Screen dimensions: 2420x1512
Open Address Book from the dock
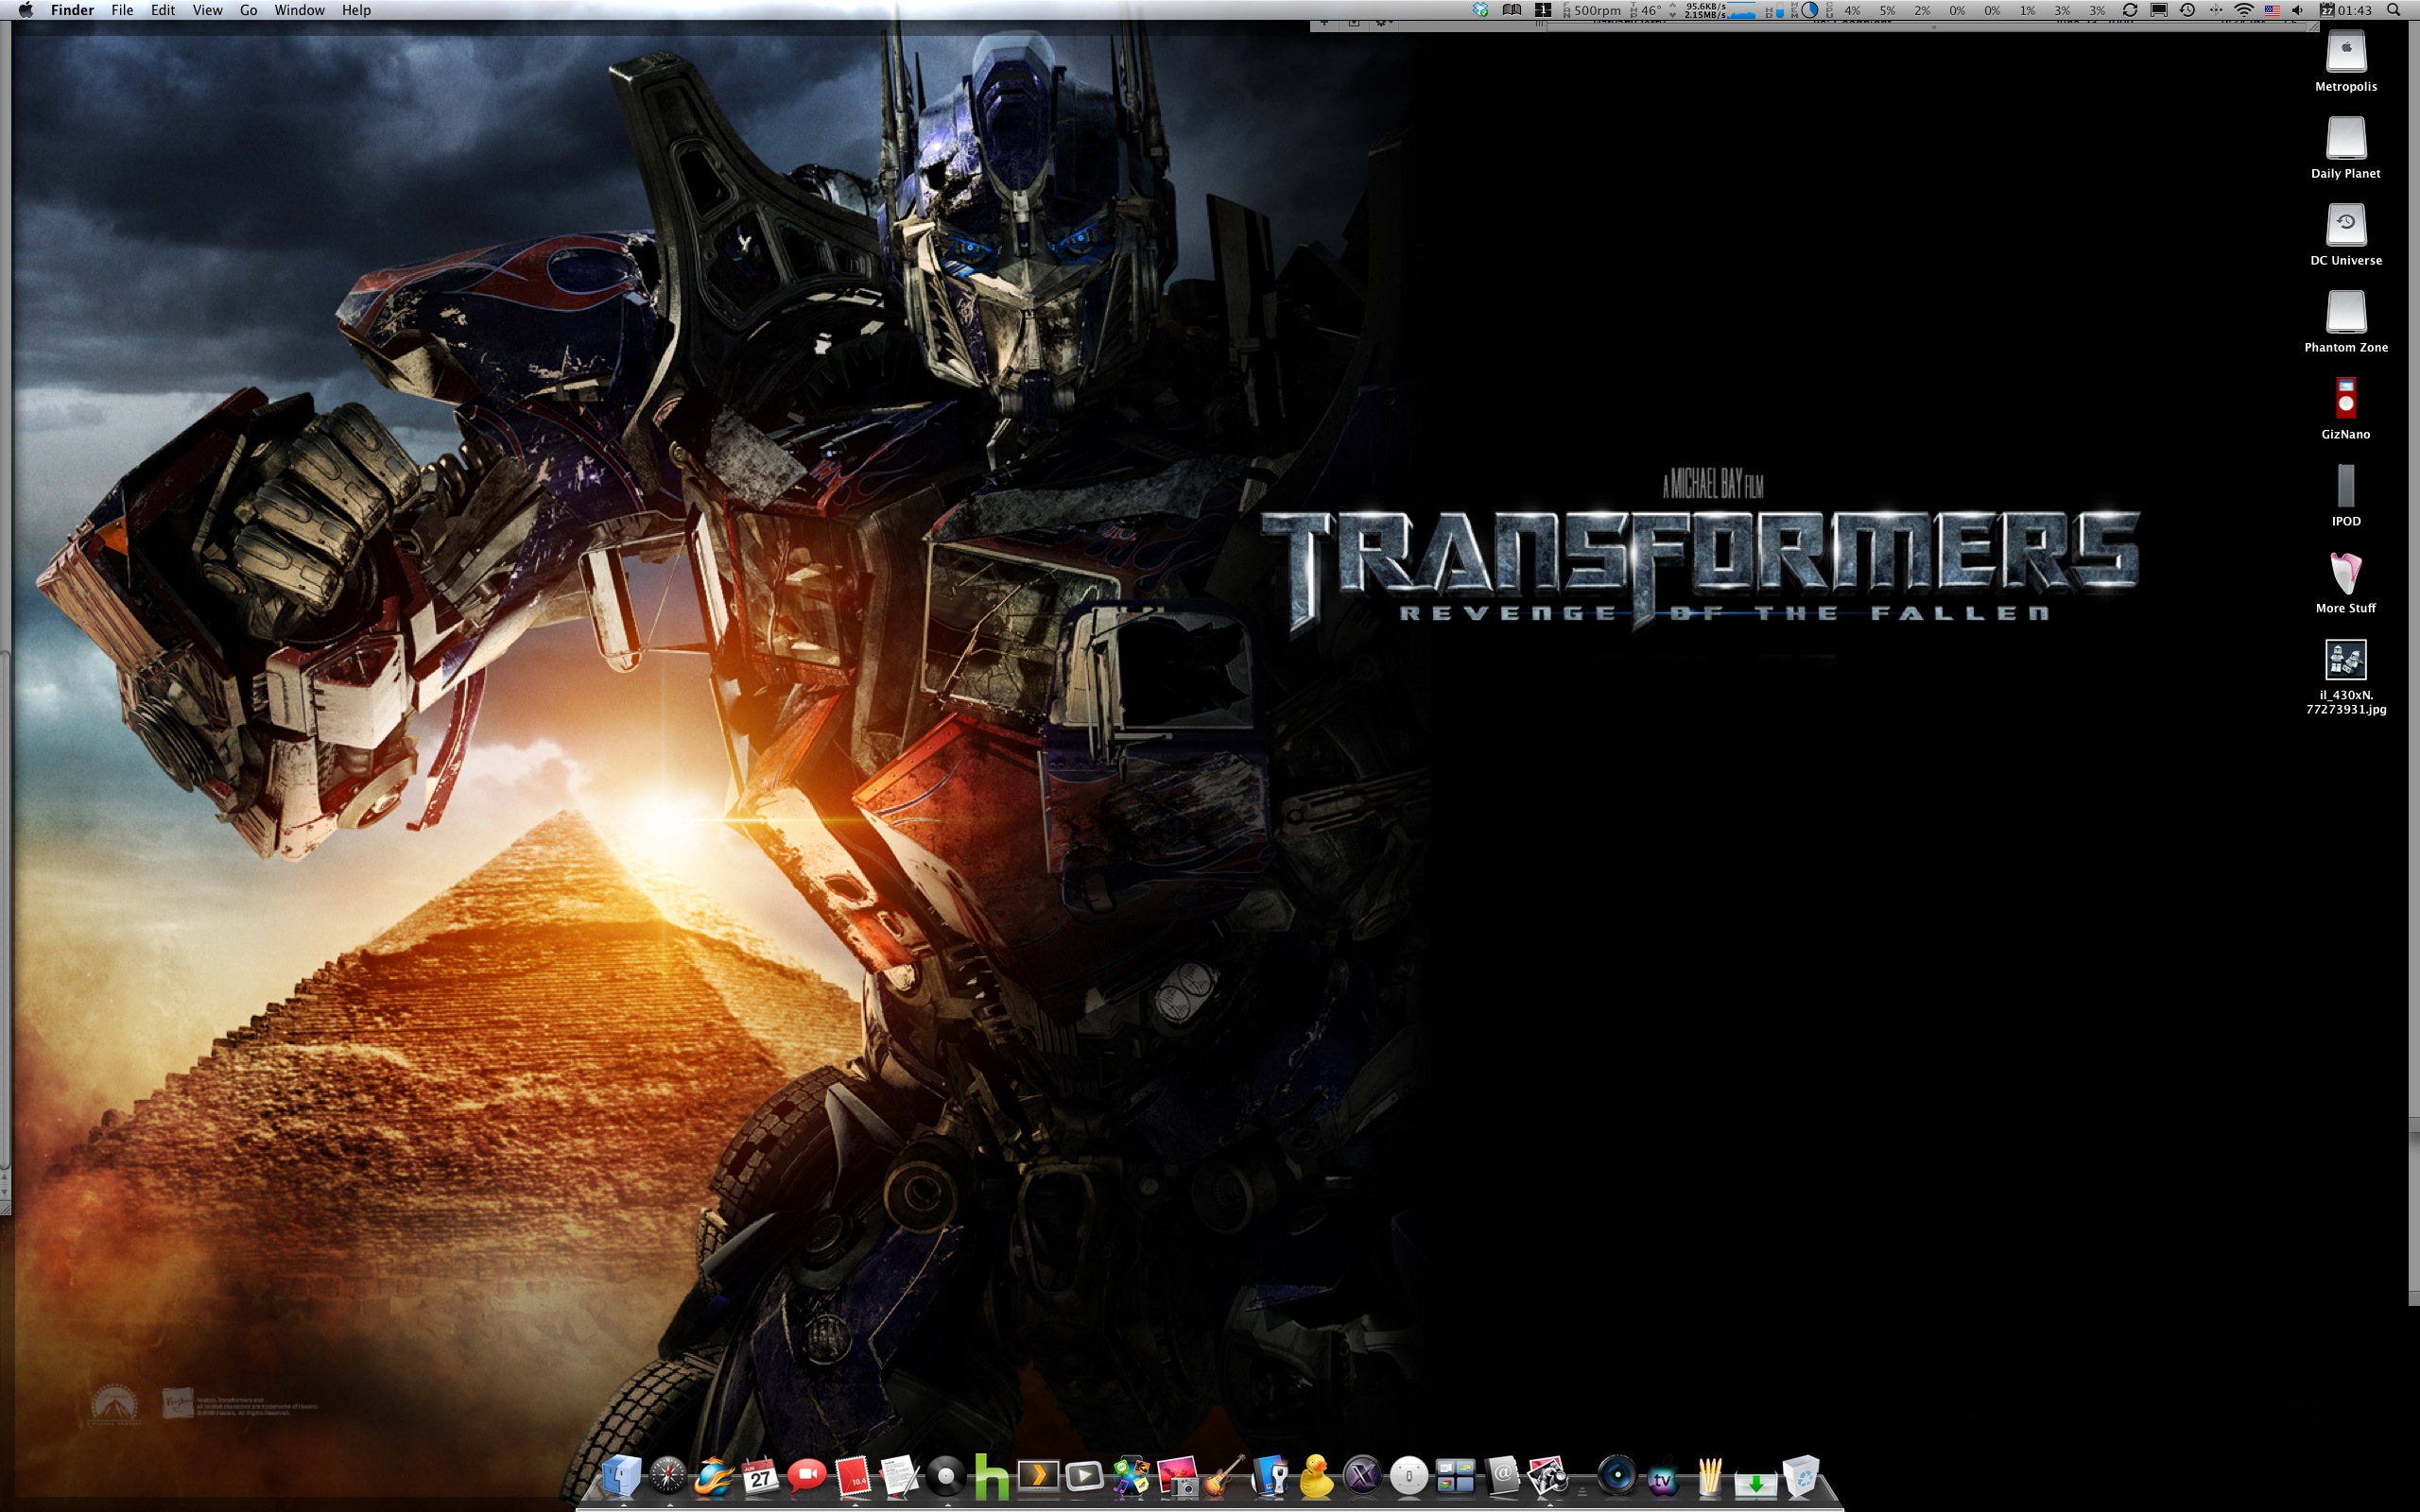pos(1502,1476)
